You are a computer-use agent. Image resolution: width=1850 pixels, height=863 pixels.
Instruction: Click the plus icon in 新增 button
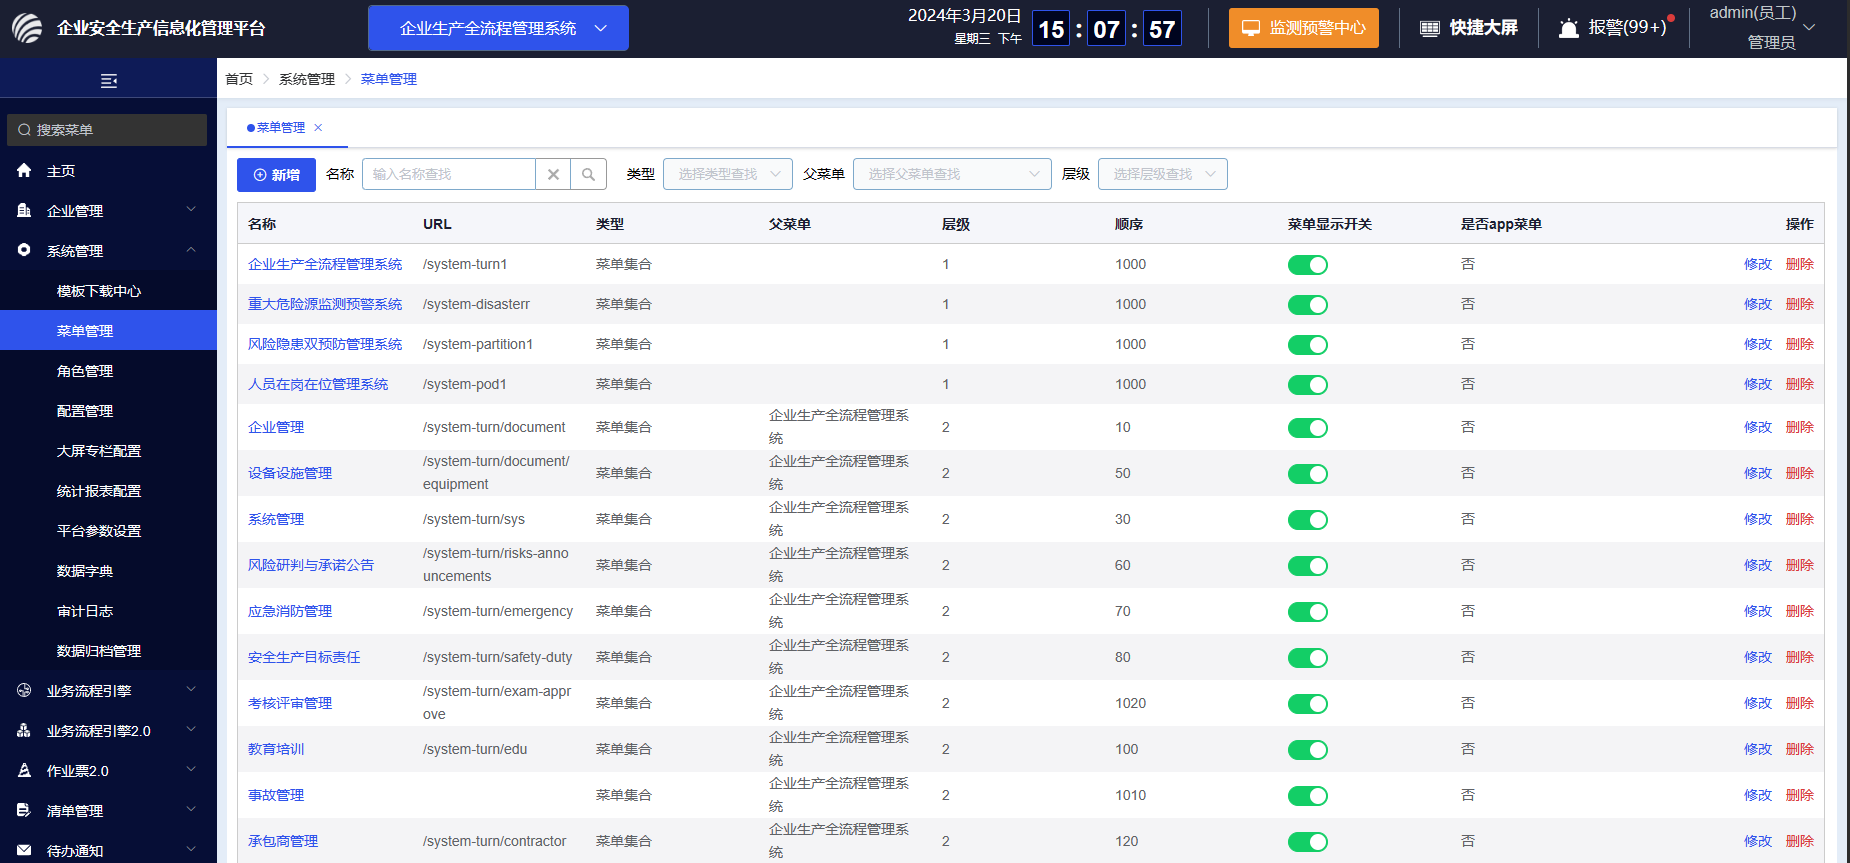click(260, 175)
